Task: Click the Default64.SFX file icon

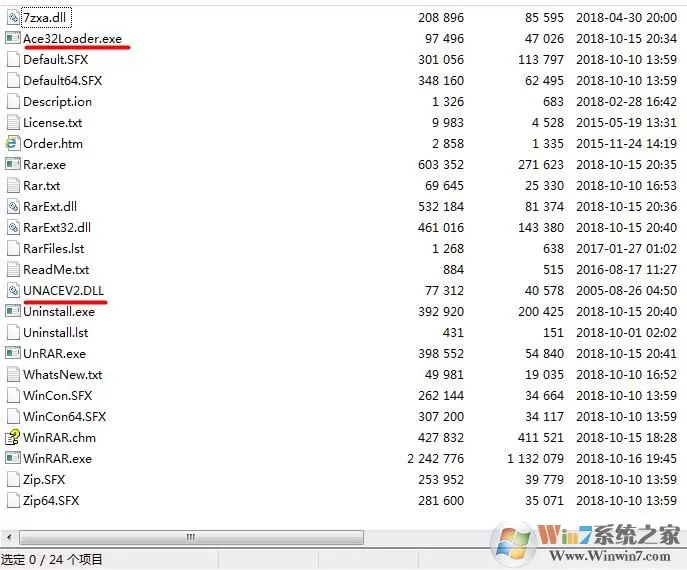Action: point(13,80)
